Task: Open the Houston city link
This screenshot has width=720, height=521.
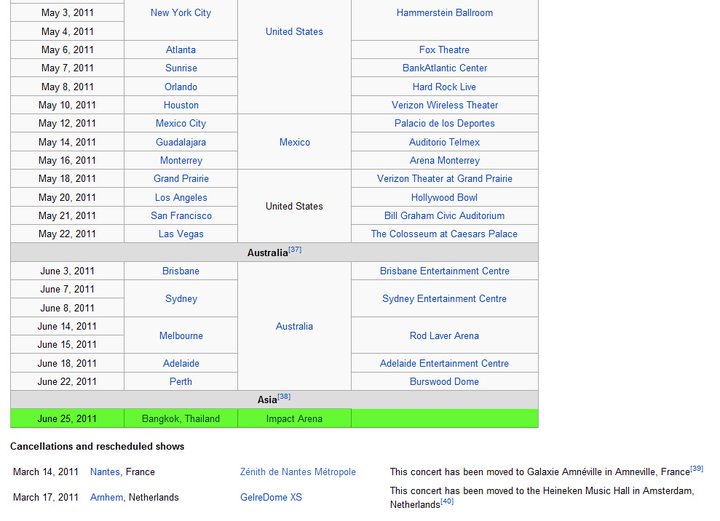Action: (181, 105)
